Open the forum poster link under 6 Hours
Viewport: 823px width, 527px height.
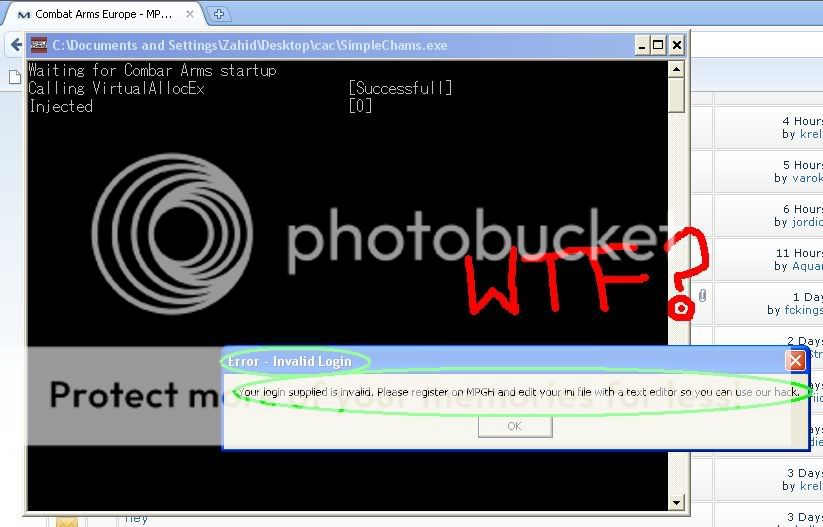(807, 223)
